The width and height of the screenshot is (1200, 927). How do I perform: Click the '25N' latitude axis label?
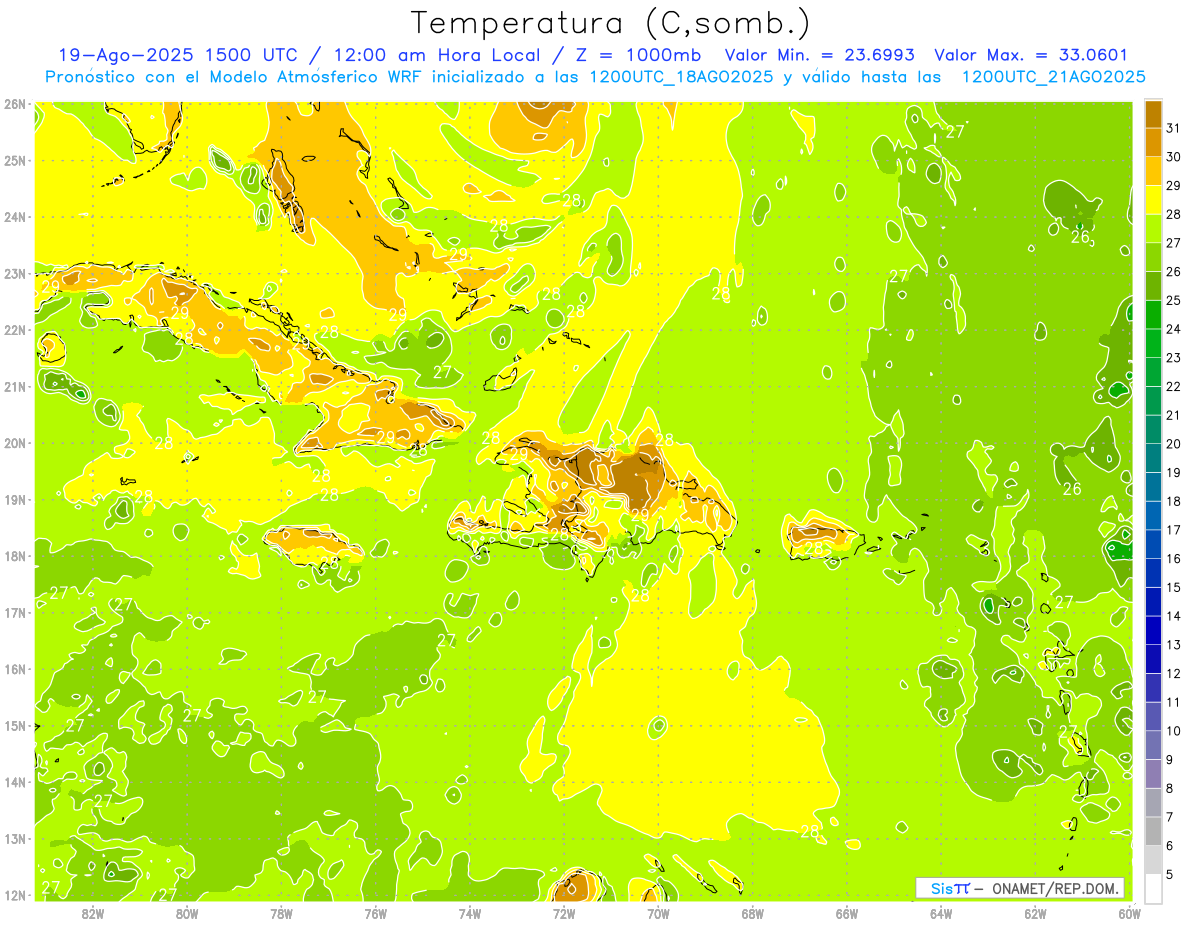tap(15, 160)
